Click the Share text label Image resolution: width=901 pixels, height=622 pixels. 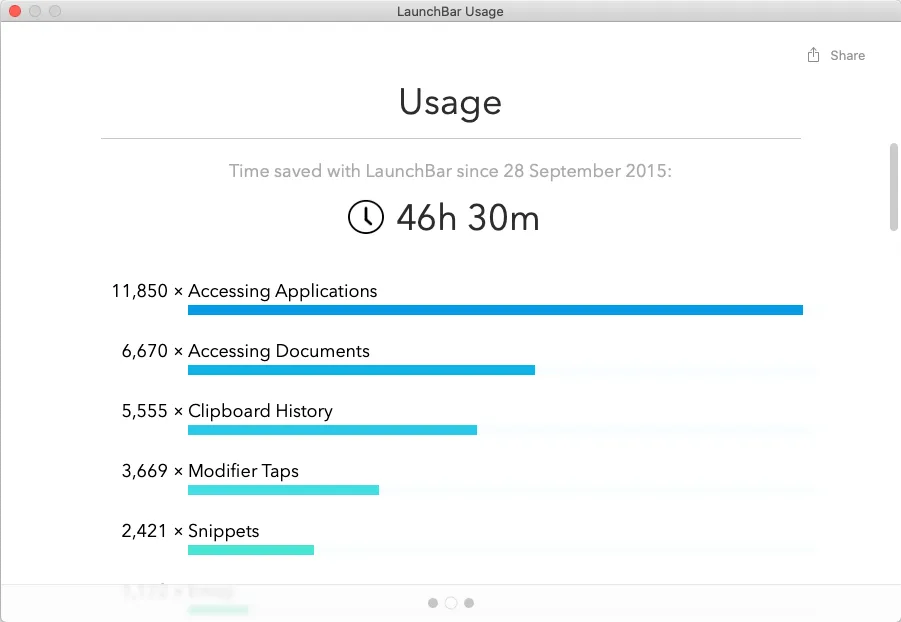[x=848, y=56]
